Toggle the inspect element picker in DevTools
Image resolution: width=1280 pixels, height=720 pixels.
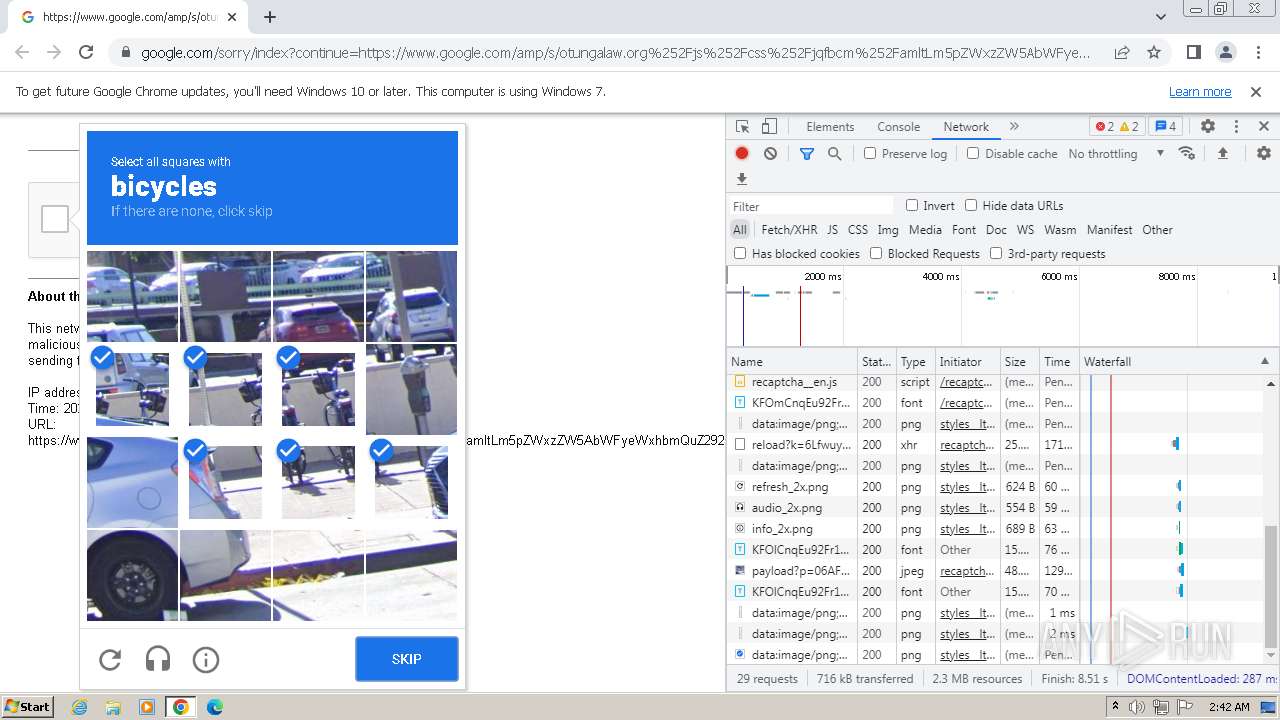coord(742,127)
